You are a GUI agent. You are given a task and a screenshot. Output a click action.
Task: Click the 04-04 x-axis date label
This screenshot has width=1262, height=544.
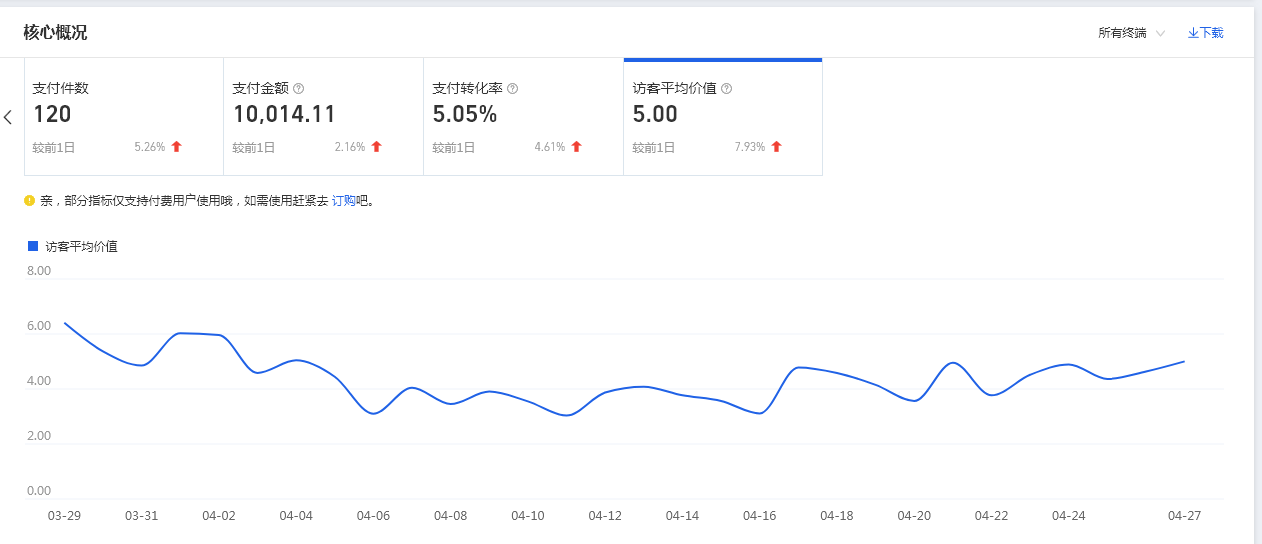click(296, 516)
